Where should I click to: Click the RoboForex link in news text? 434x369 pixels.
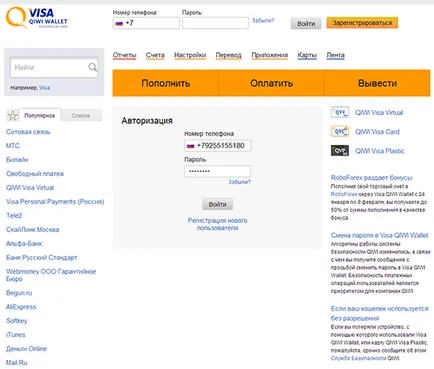pos(344,194)
